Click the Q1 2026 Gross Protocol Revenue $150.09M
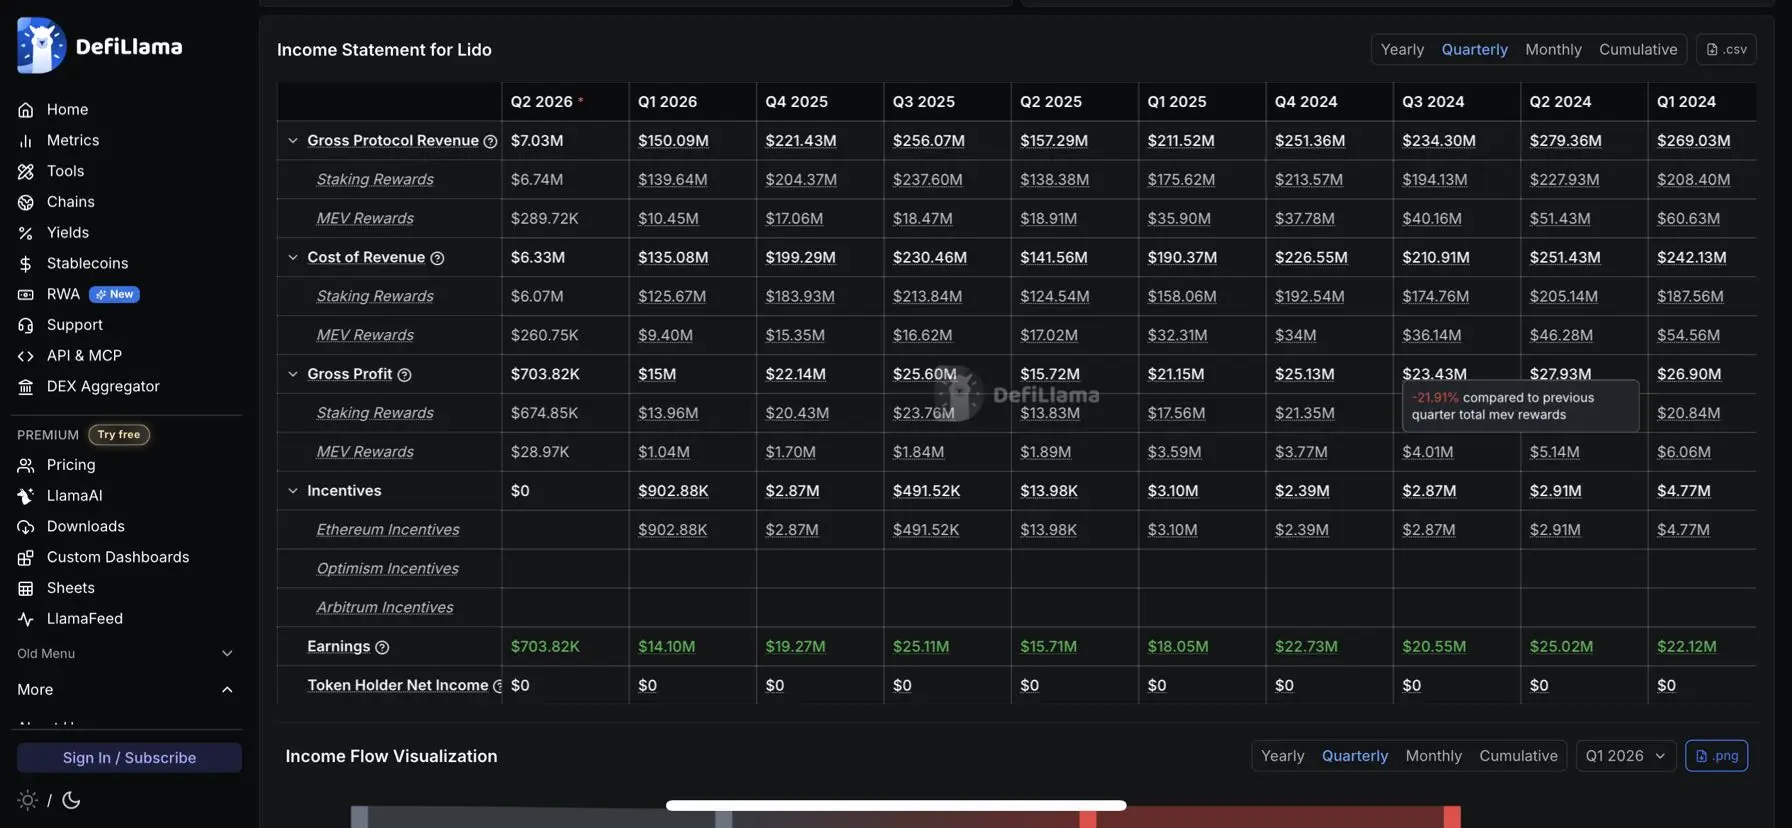This screenshot has height=828, width=1792. point(673,141)
